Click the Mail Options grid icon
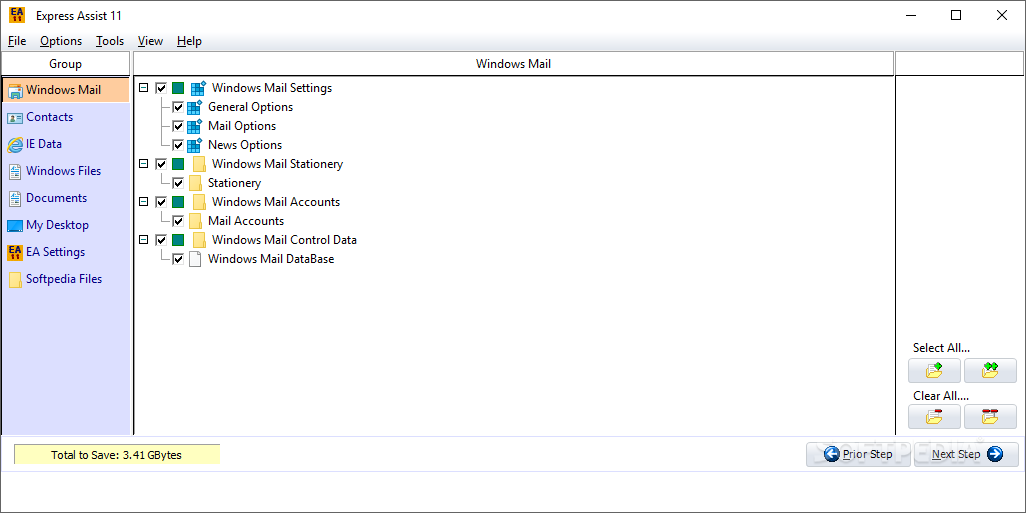This screenshot has height=513, width=1026. click(x=194, y=126)
